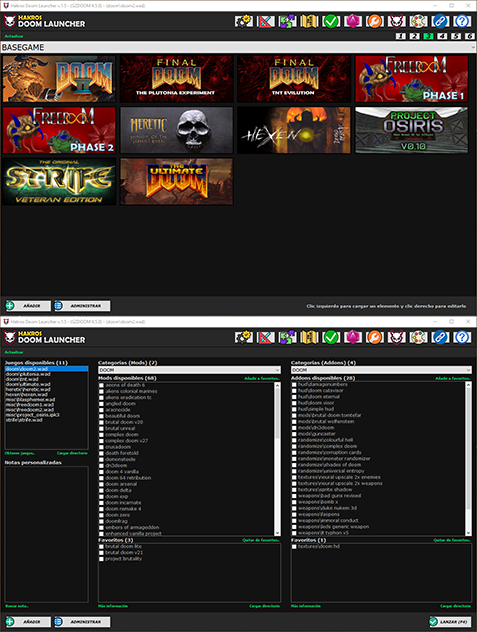
Task: Click ruler-triangle icon in thumbnail-view window toolbar
Action: (266, 21)
